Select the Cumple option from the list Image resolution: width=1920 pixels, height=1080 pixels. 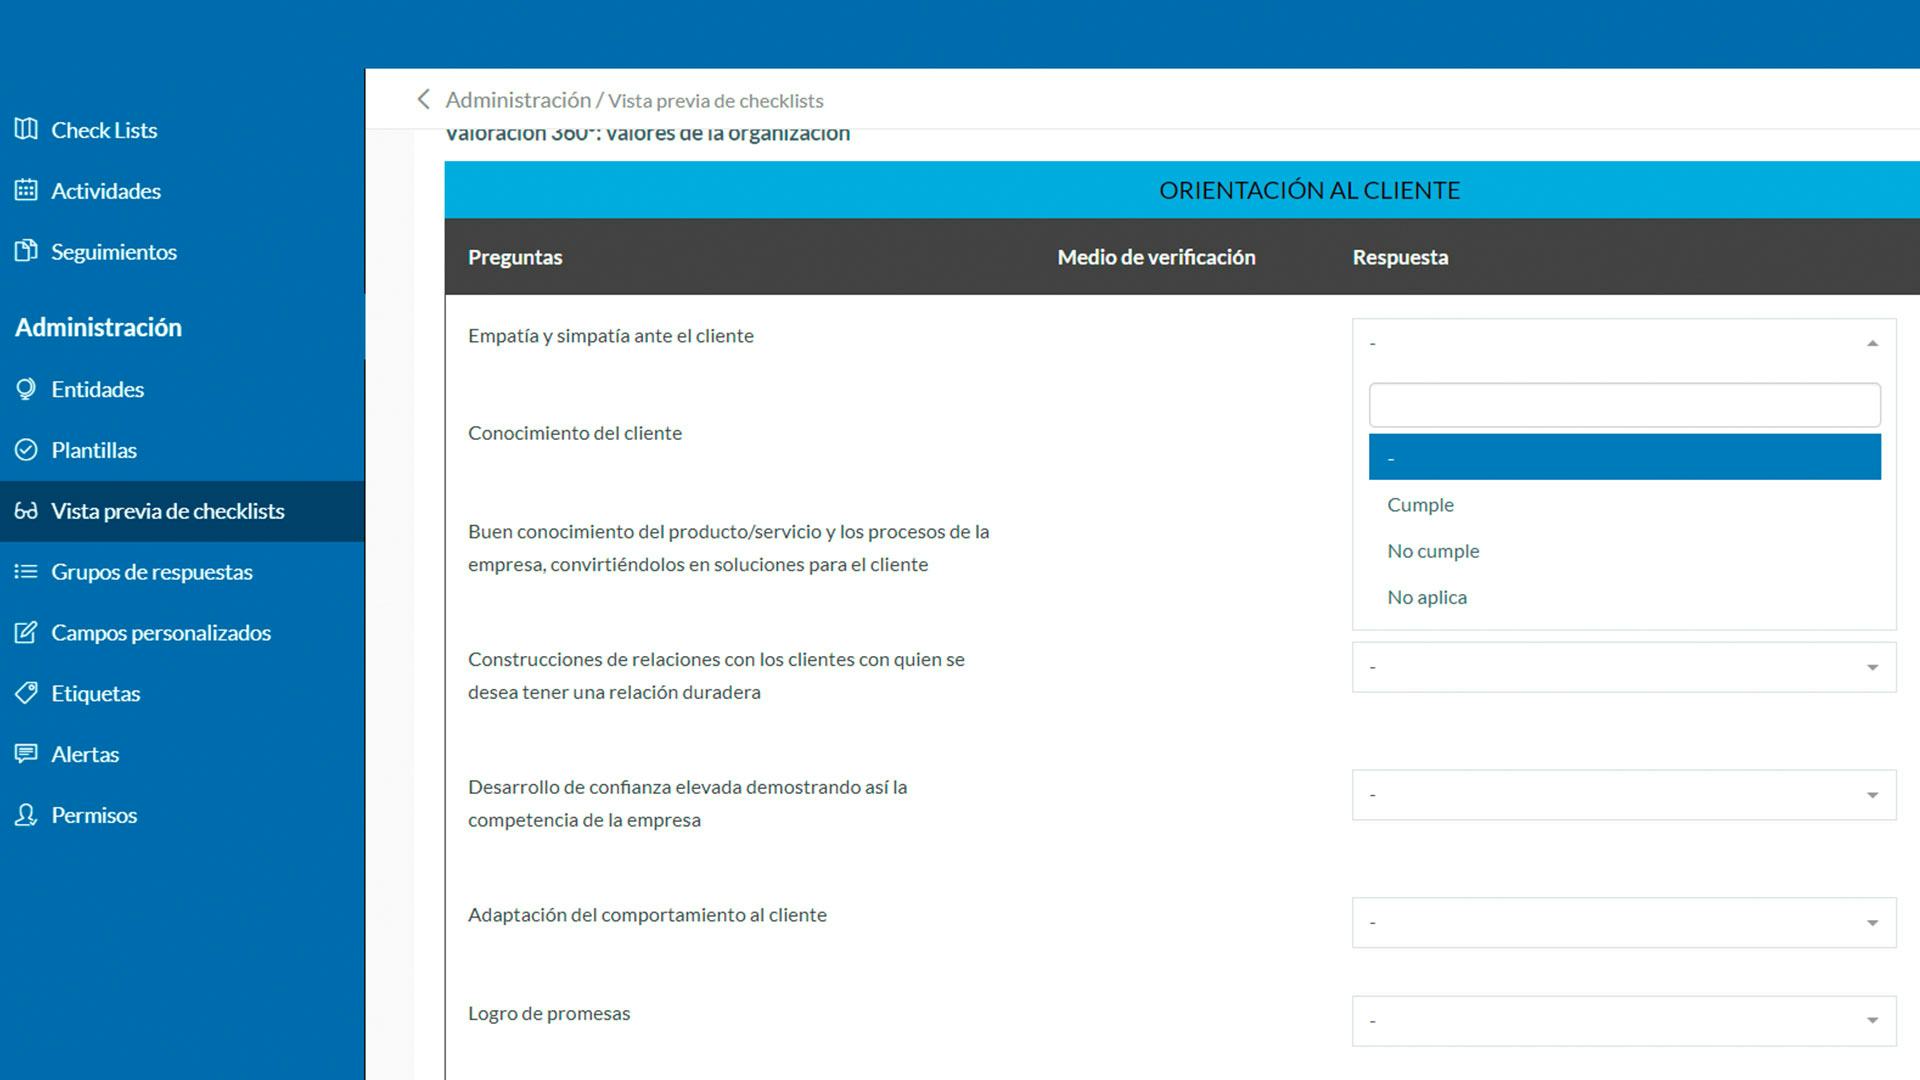pyautogui.click(x=1420, y=504)
